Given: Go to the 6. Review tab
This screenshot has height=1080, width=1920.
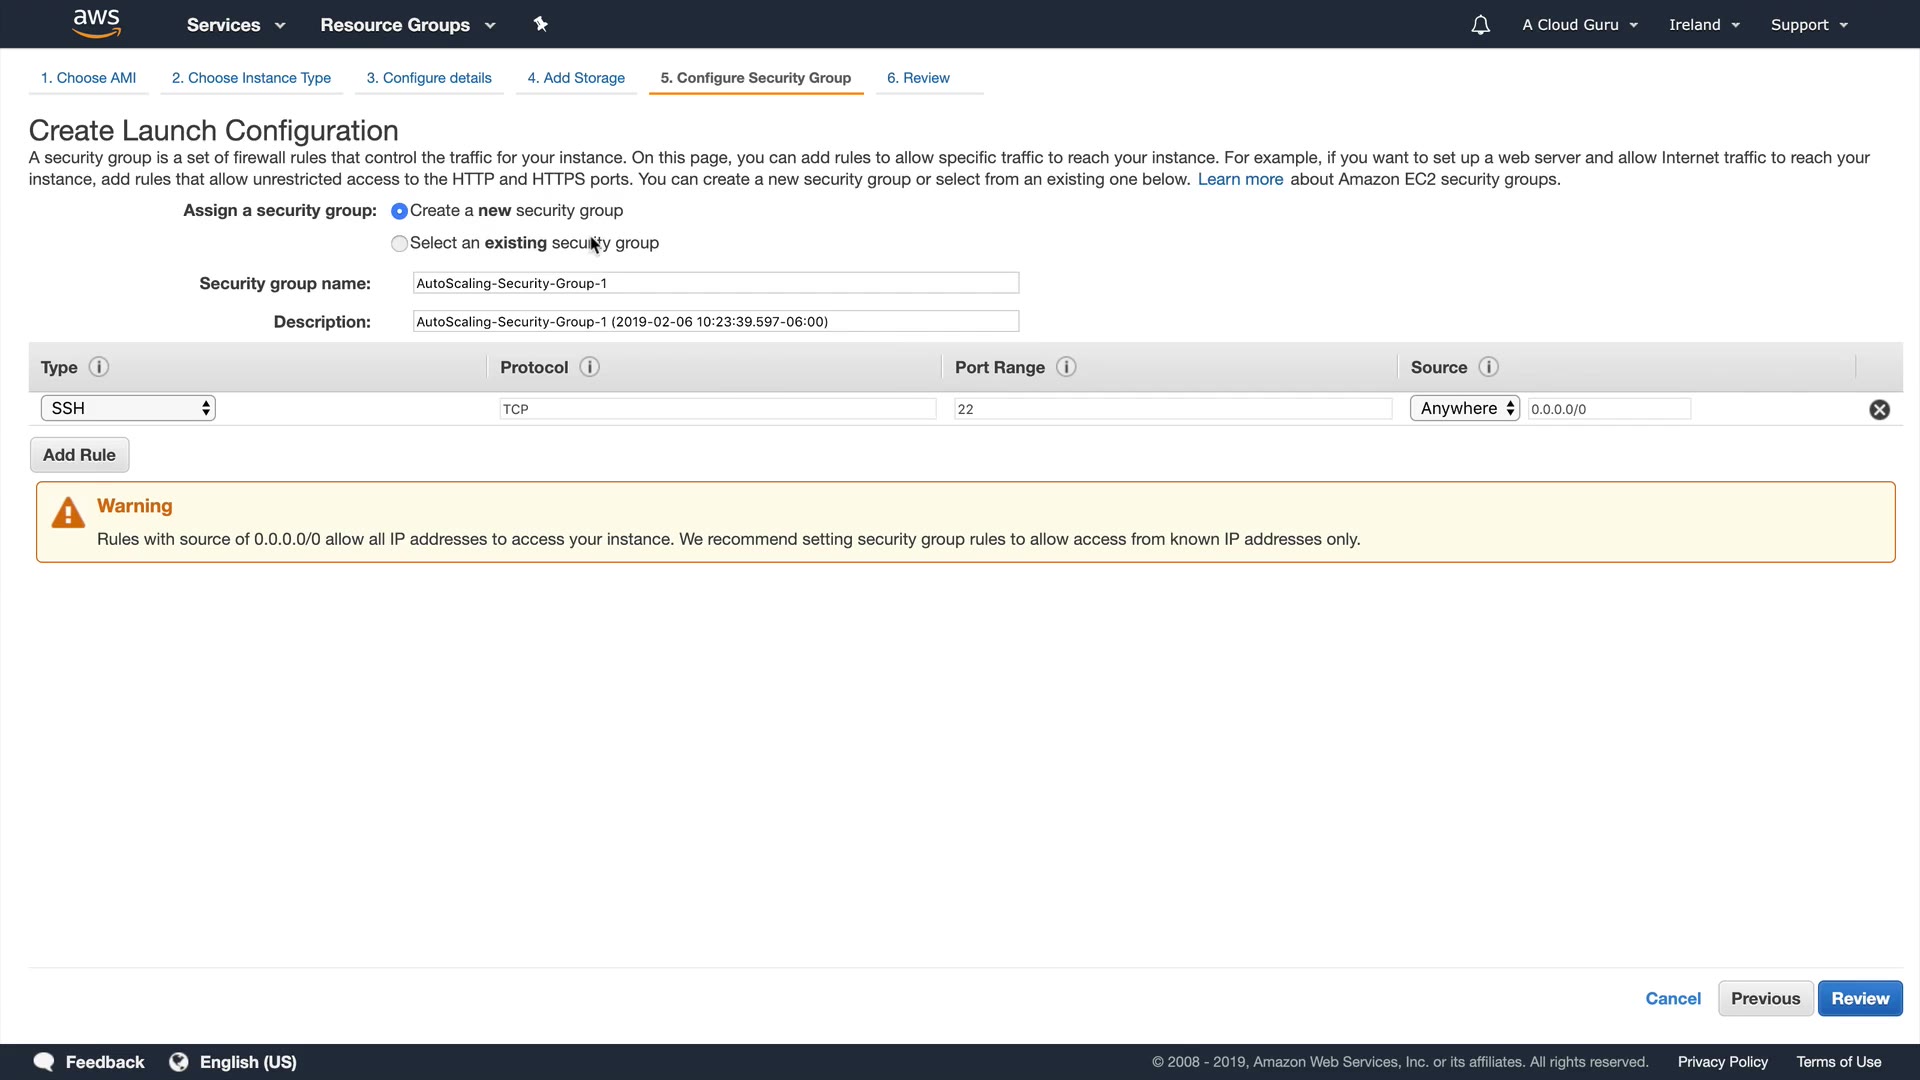Looking at the screenshot, I should (918, 78).
